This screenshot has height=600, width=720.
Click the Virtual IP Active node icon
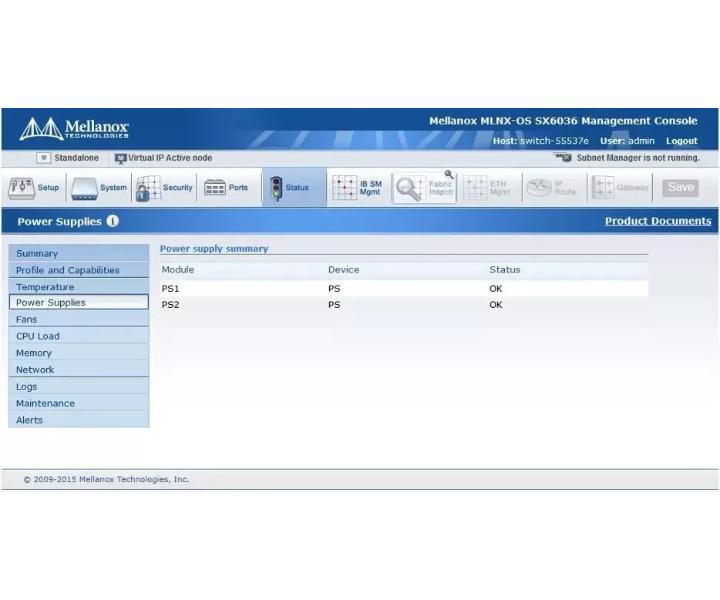(x=120, y=158)
